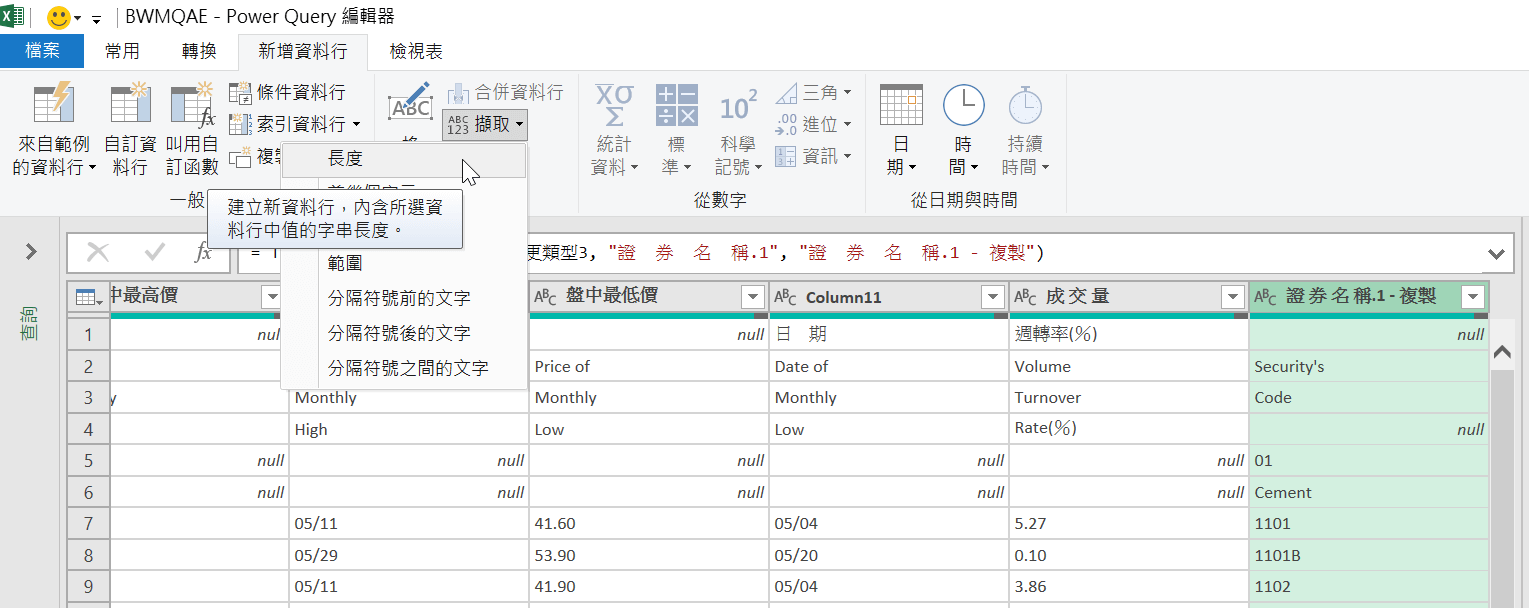Viewport: 1529px width, 608px height.
Task: Select 叫用自訂函數 invoke custom function
Action: (x=192, y=130)
